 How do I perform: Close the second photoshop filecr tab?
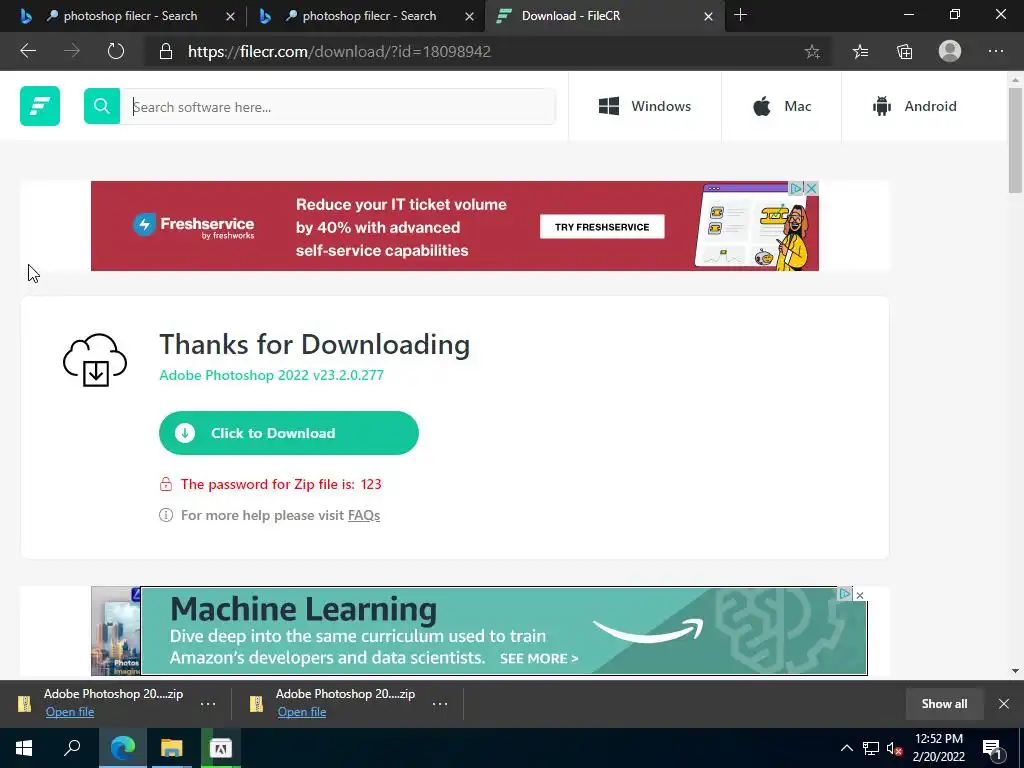pos(470,16)
